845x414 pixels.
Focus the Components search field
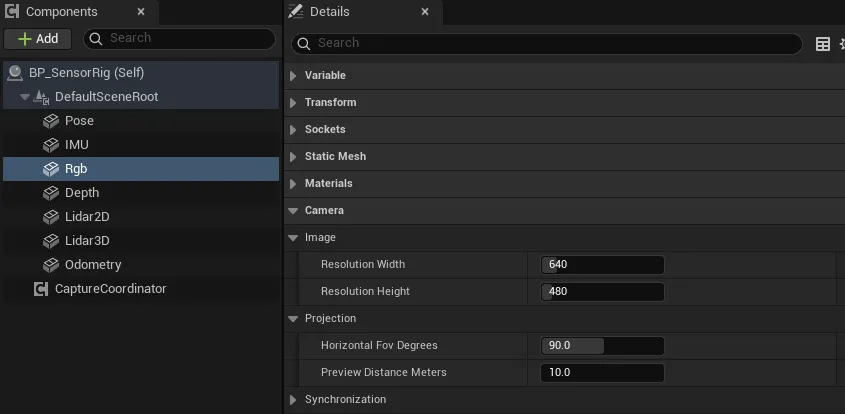179,38
